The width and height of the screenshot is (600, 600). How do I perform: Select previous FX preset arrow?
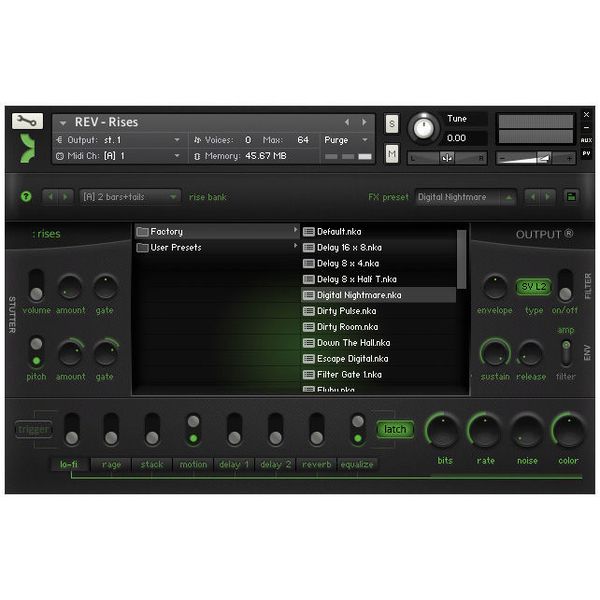(x=532, y=197)
